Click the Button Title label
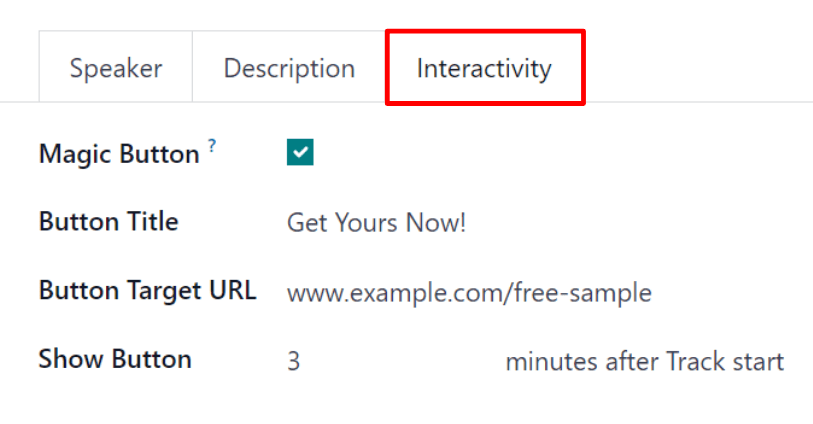813x424 pixels. 108,222
